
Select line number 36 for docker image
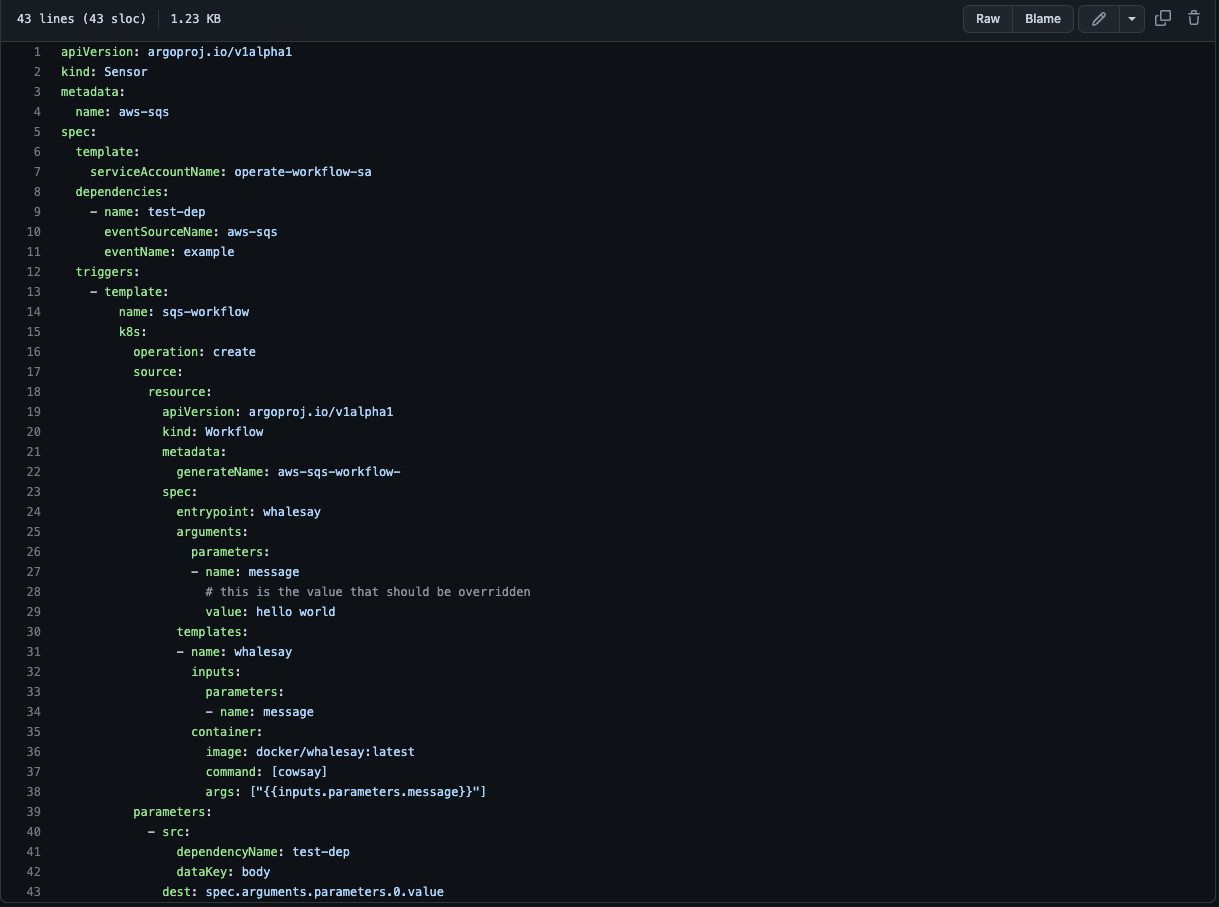(34, 752)
